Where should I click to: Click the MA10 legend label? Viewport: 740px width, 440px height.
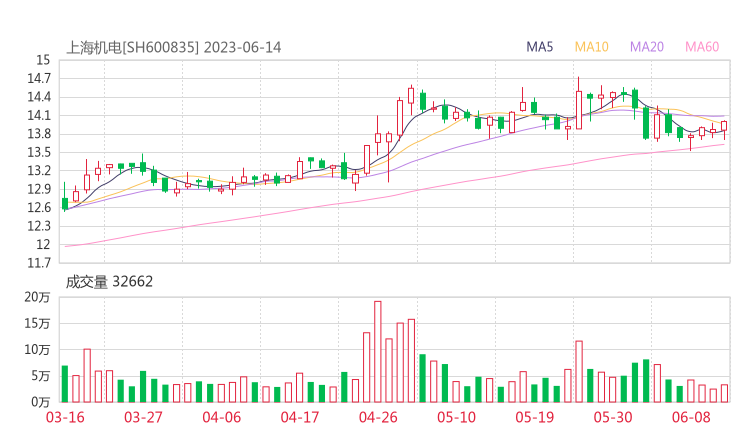pyautogui.click(x=591, y=47)
